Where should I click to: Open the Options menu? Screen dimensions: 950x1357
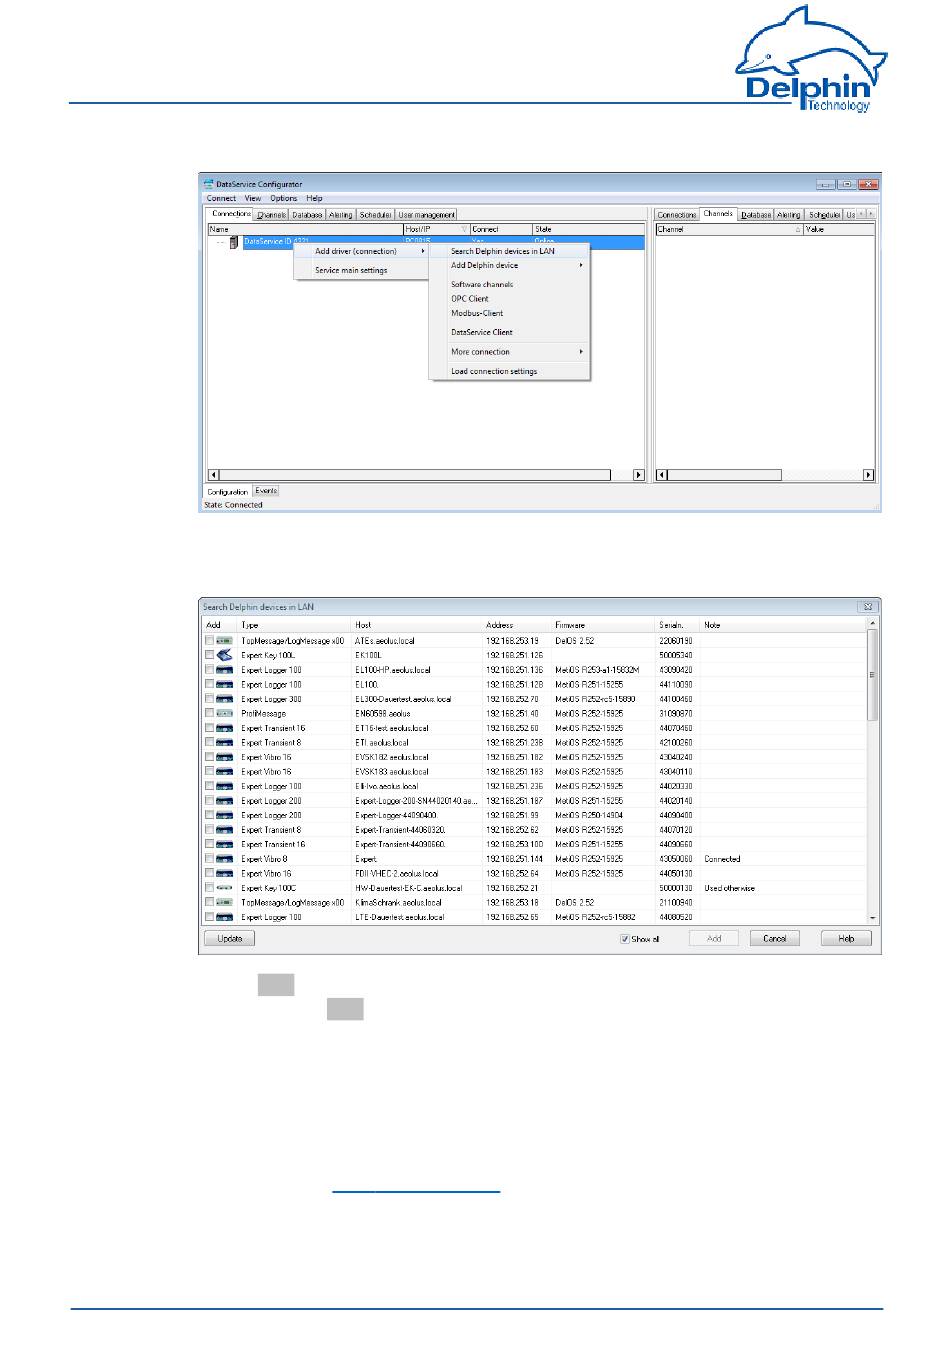pyautogui.click(x=283, y=198)
